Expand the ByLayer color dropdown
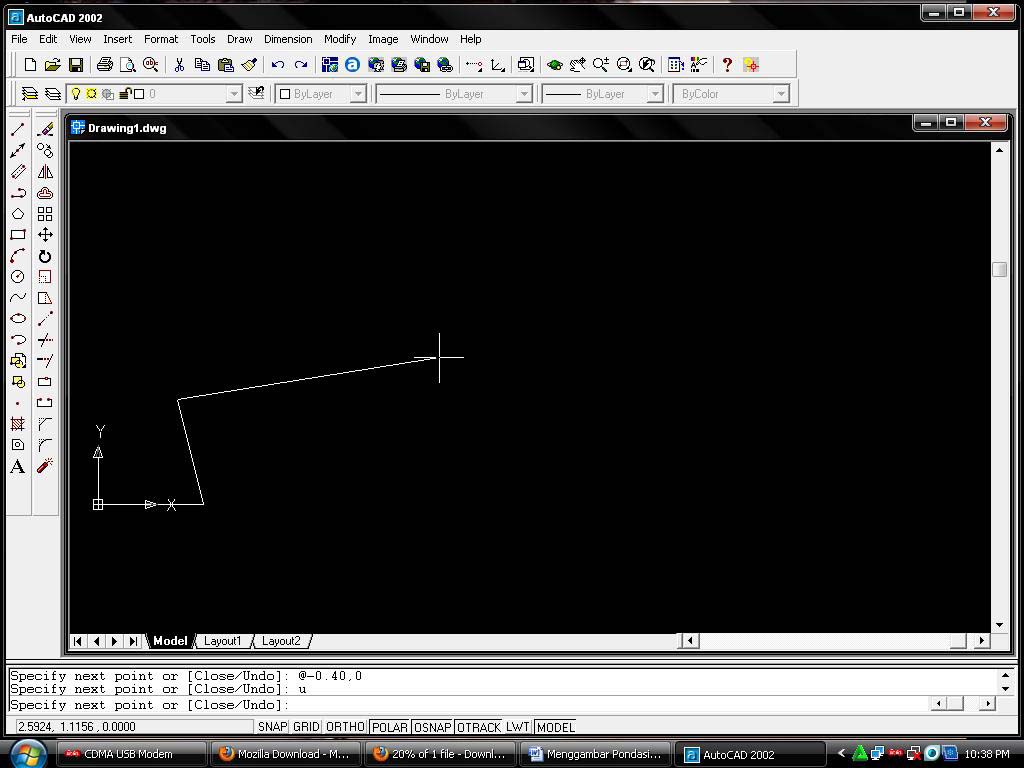The image size is (1024, 768). tap(358, 94)
